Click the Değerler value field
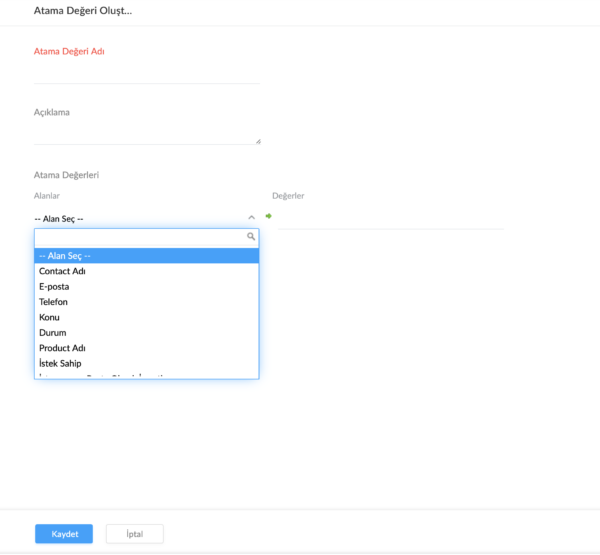 (390, 217)
